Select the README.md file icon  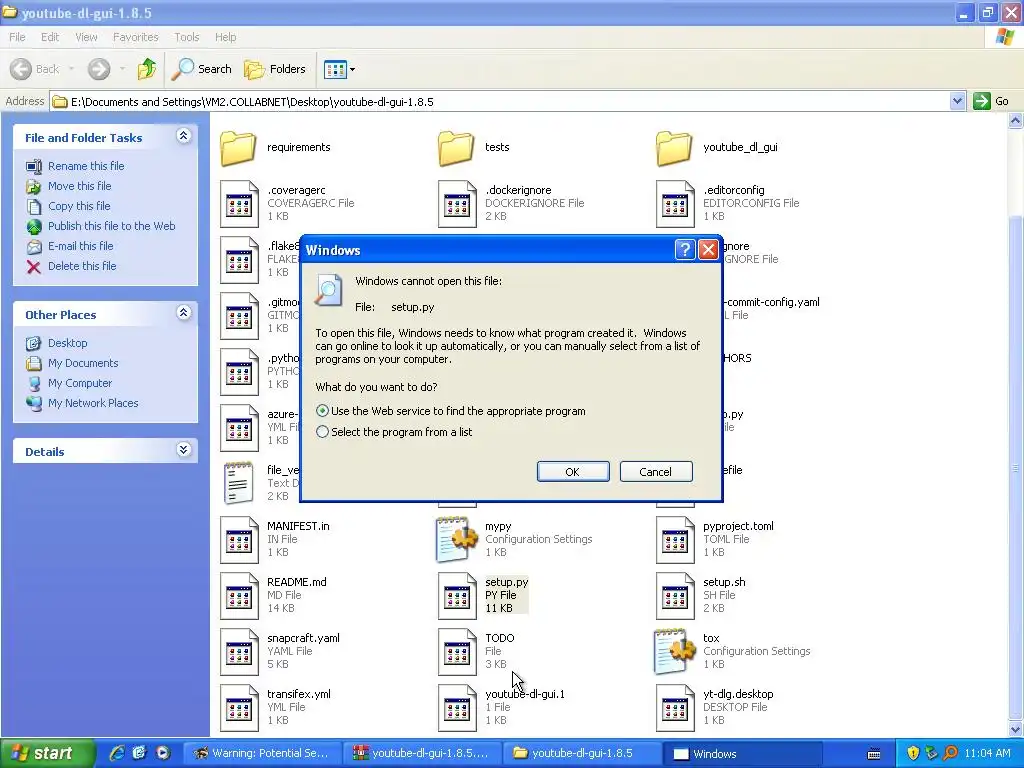[239, 596]
